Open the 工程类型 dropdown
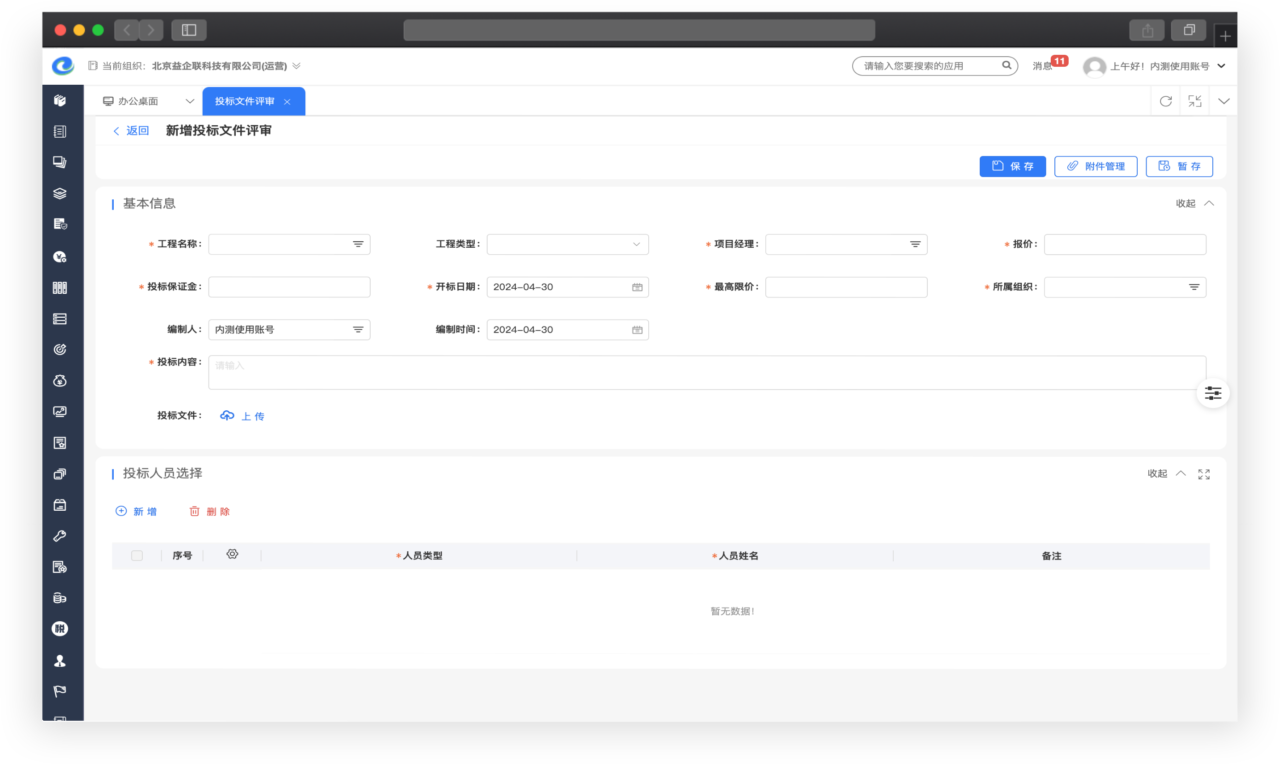Image resolution: width=1280 pixels, height=764 pixels. (568, 244)
